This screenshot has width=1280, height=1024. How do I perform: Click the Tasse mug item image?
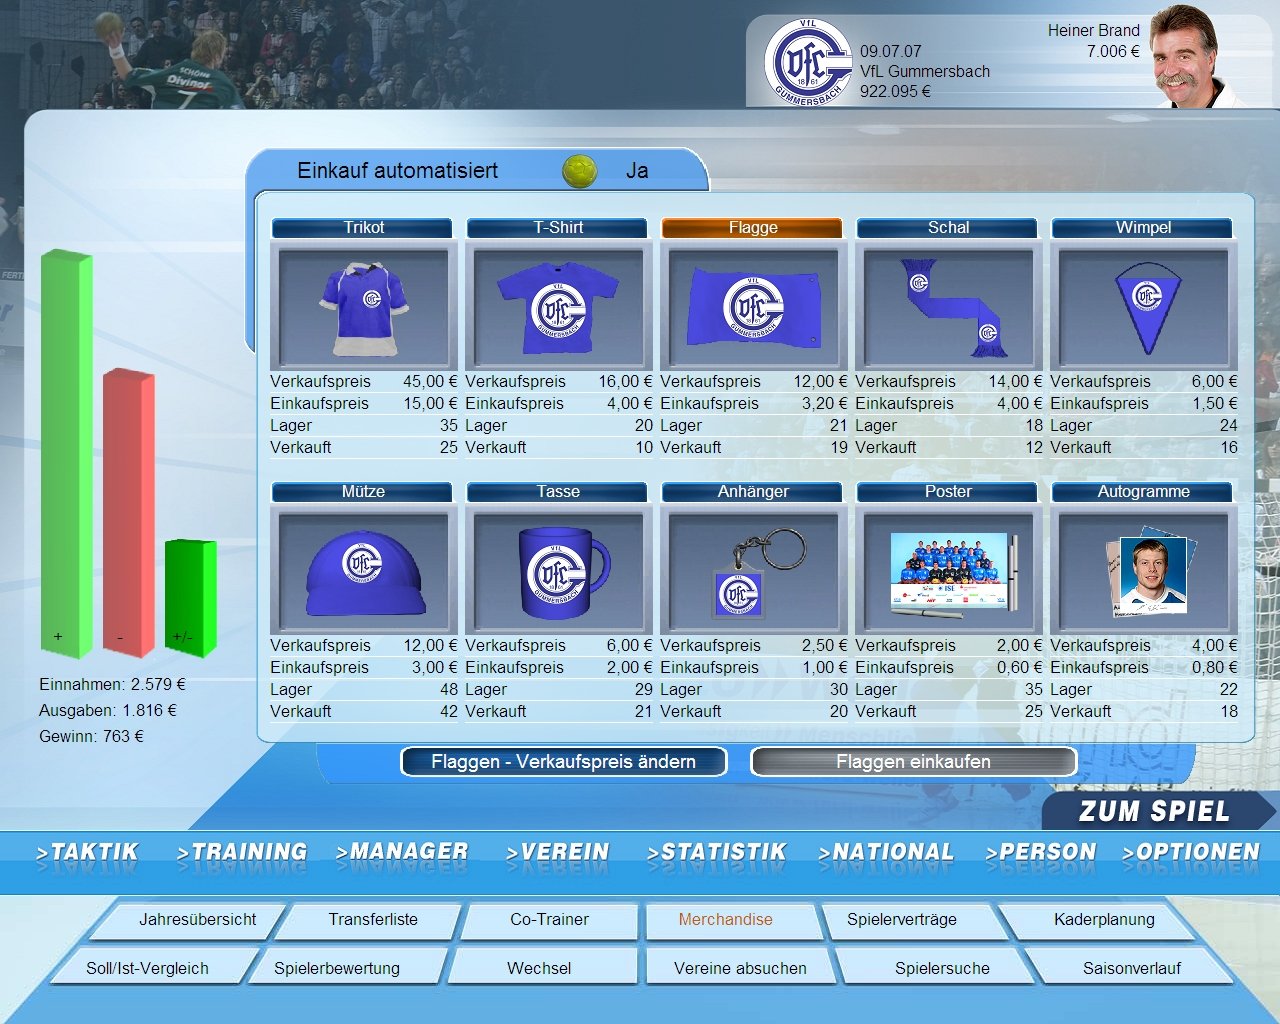tap(558, 572)
